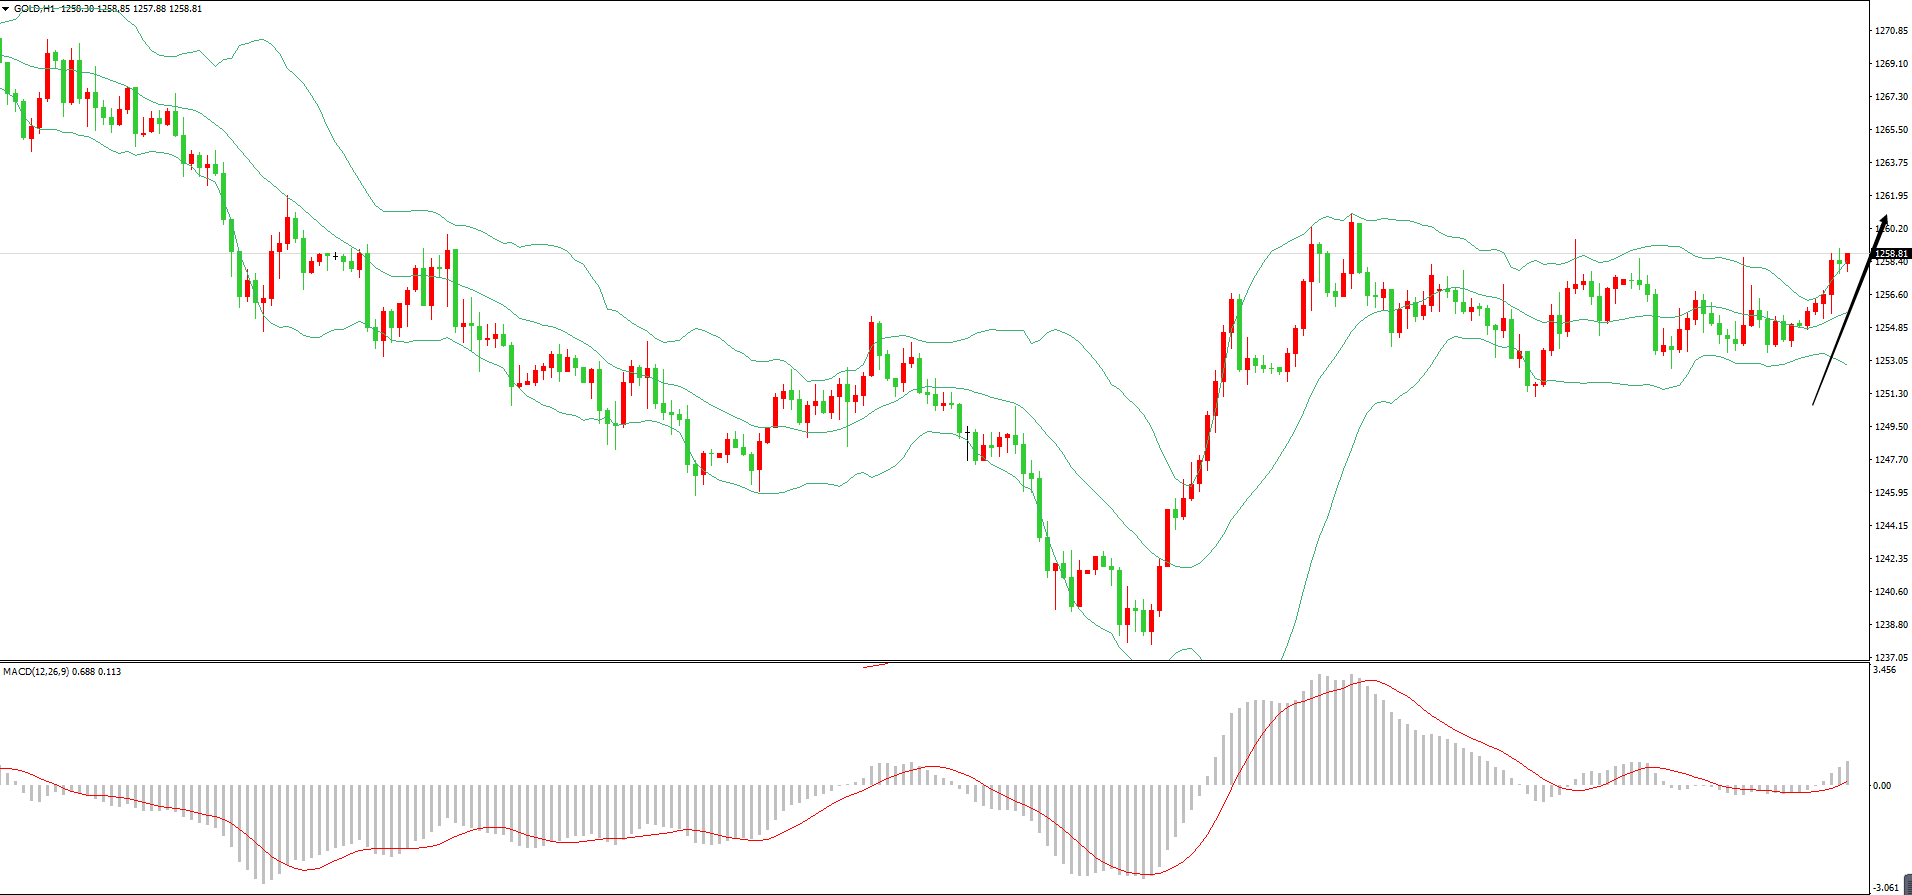
Task: Click the MACD(12,26,9) indicator label
Action: (x=35, y=672)
